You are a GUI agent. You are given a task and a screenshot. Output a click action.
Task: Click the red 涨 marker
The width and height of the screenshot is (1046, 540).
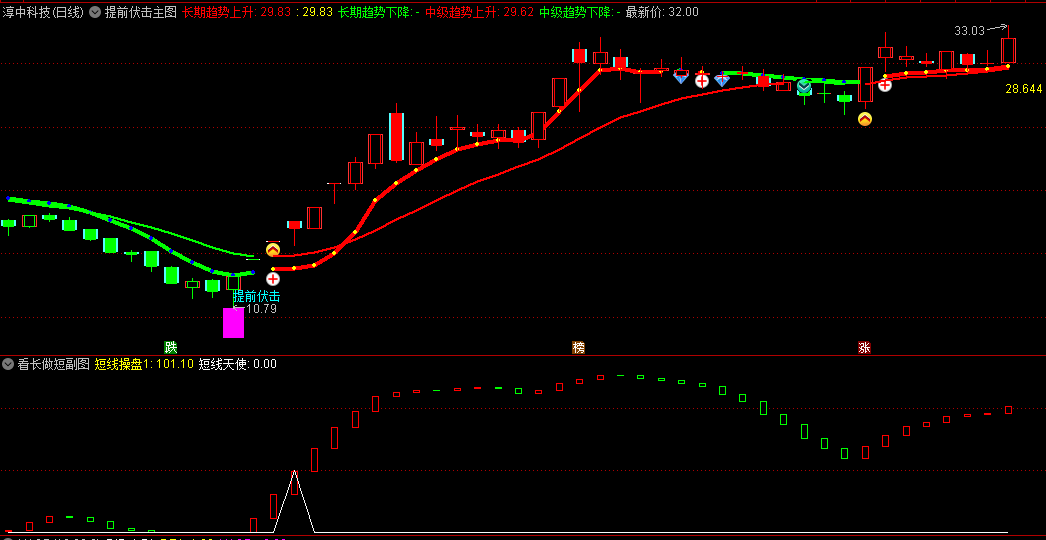click(865, 347)
